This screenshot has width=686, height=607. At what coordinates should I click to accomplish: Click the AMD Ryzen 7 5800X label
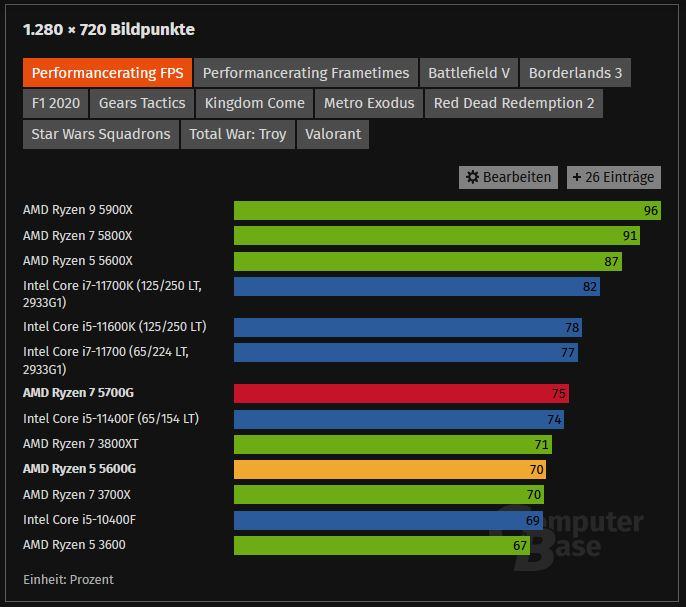(x=77, y=236)
